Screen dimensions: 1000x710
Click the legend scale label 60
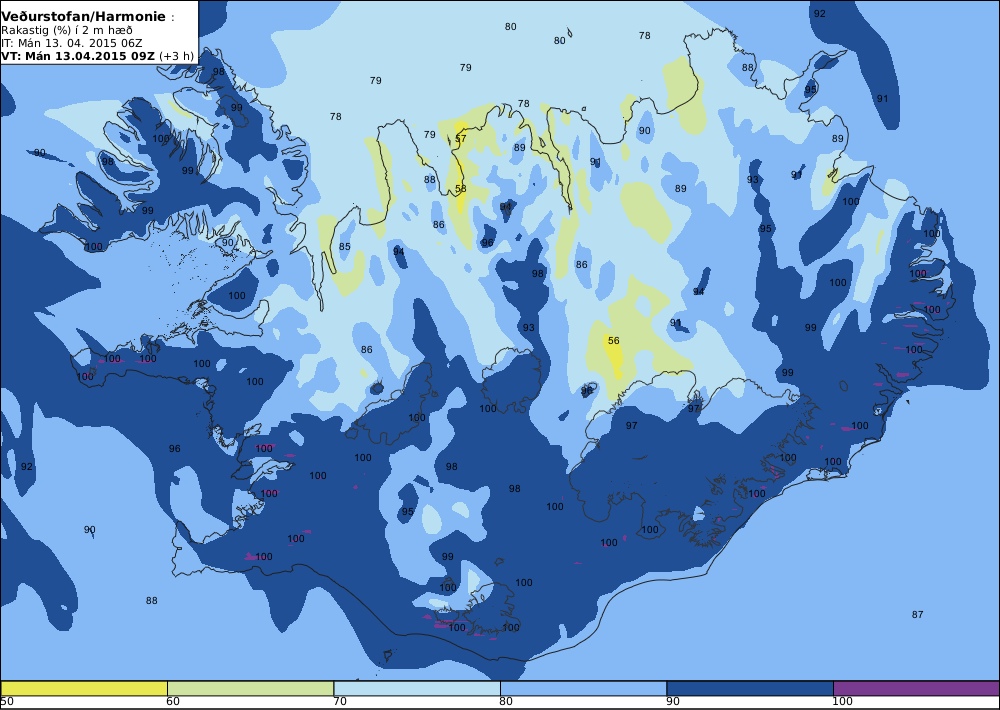(x=173, y=702)
